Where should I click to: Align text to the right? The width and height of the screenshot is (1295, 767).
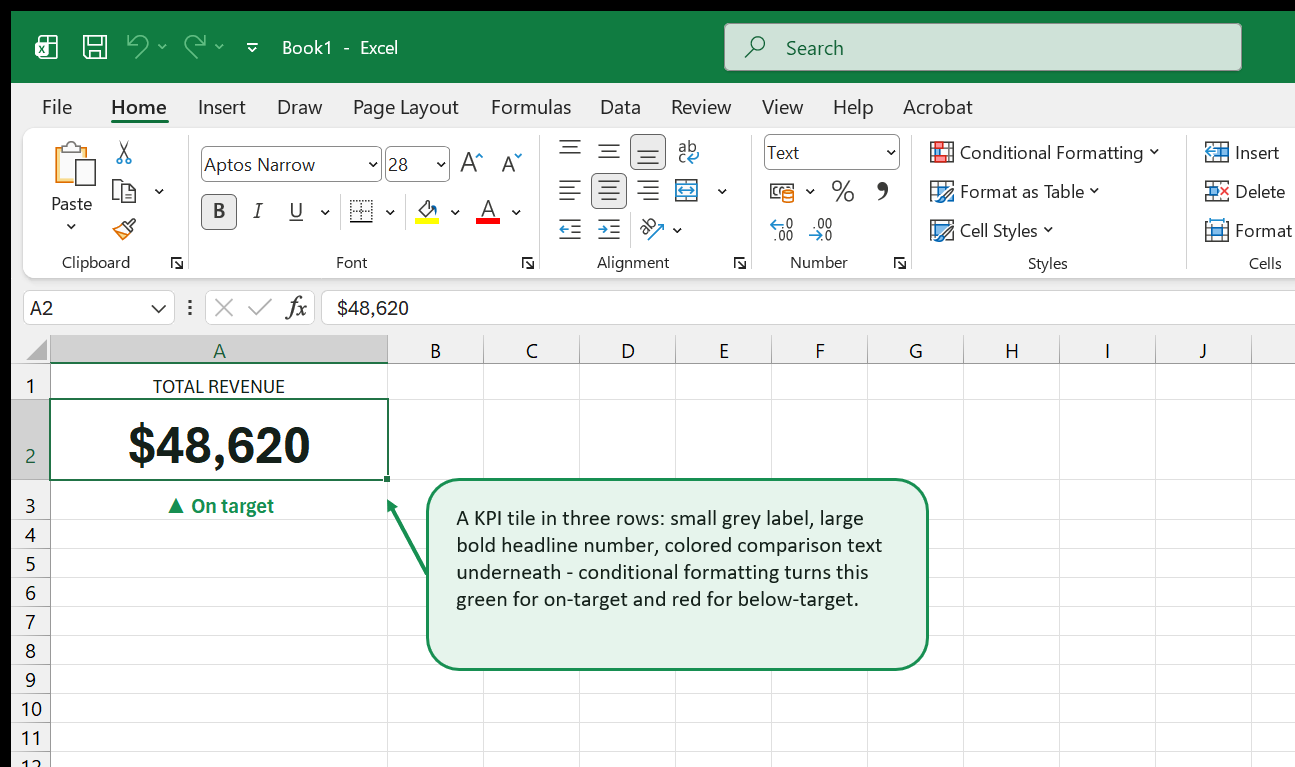pyautogui.click(x=648, y=190)
